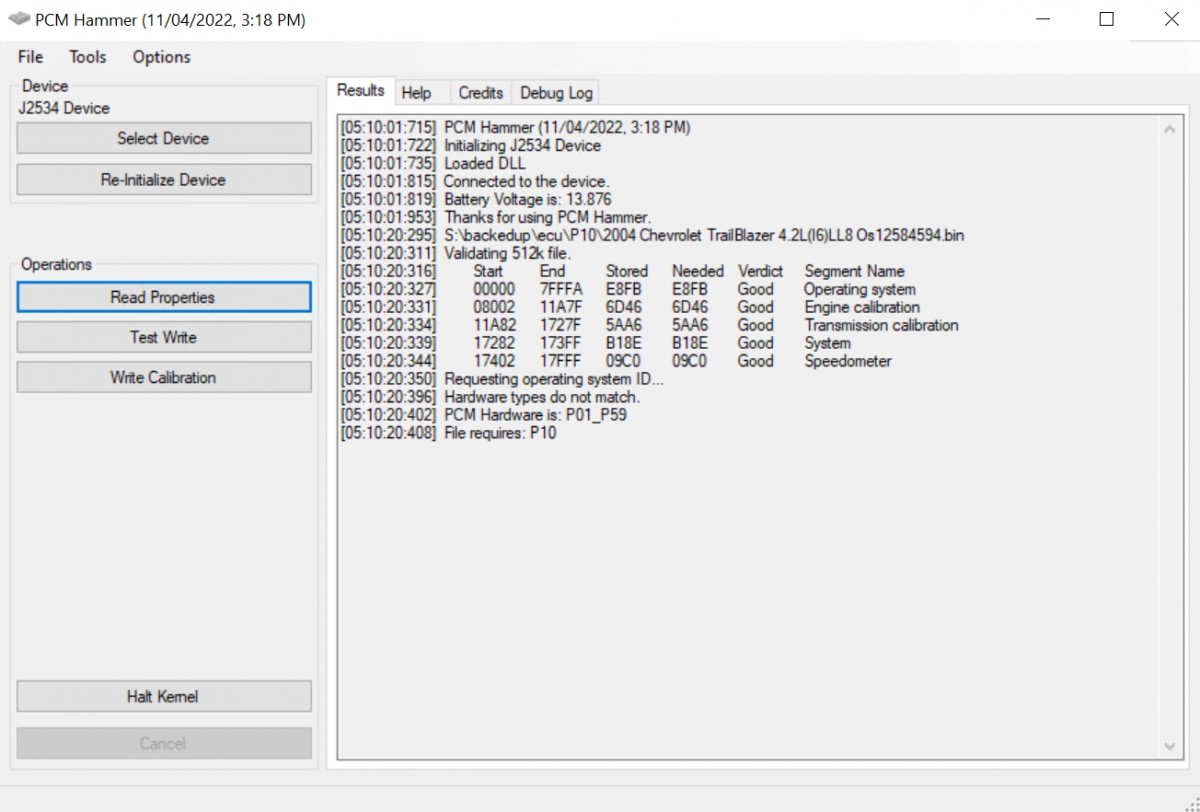Open the Credits tab
The width and height of the screenshot is (1200, 812).
pos(481,93)
